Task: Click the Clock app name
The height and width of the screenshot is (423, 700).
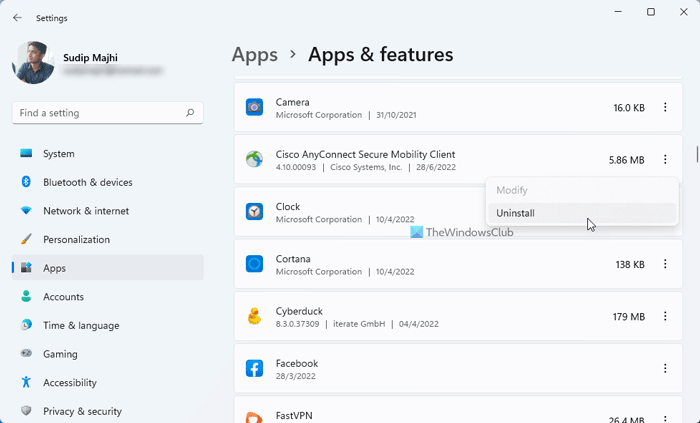Action: tap(288, 207)
